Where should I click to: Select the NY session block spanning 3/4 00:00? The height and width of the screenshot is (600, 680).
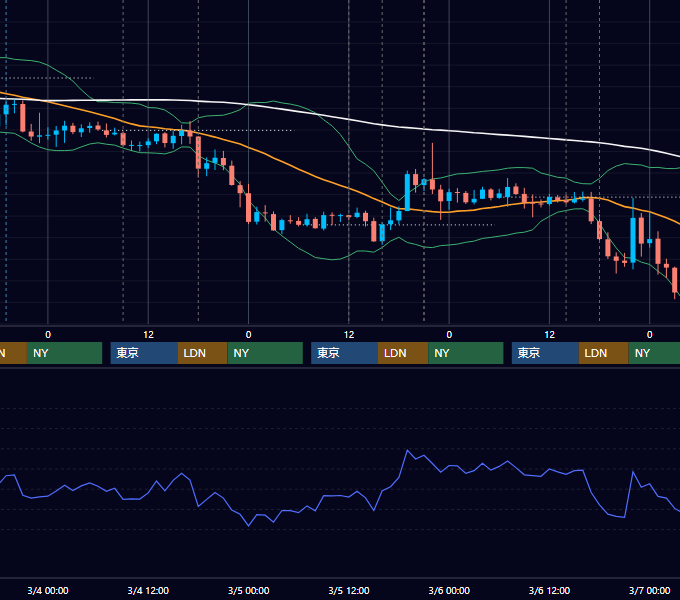(x=64, y=353)
